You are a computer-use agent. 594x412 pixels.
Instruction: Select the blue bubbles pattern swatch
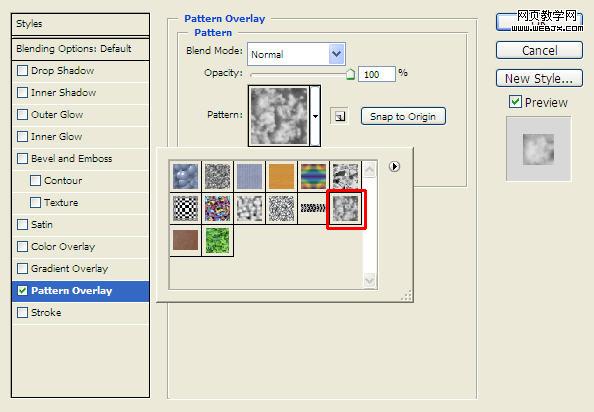tap(185, 176)
